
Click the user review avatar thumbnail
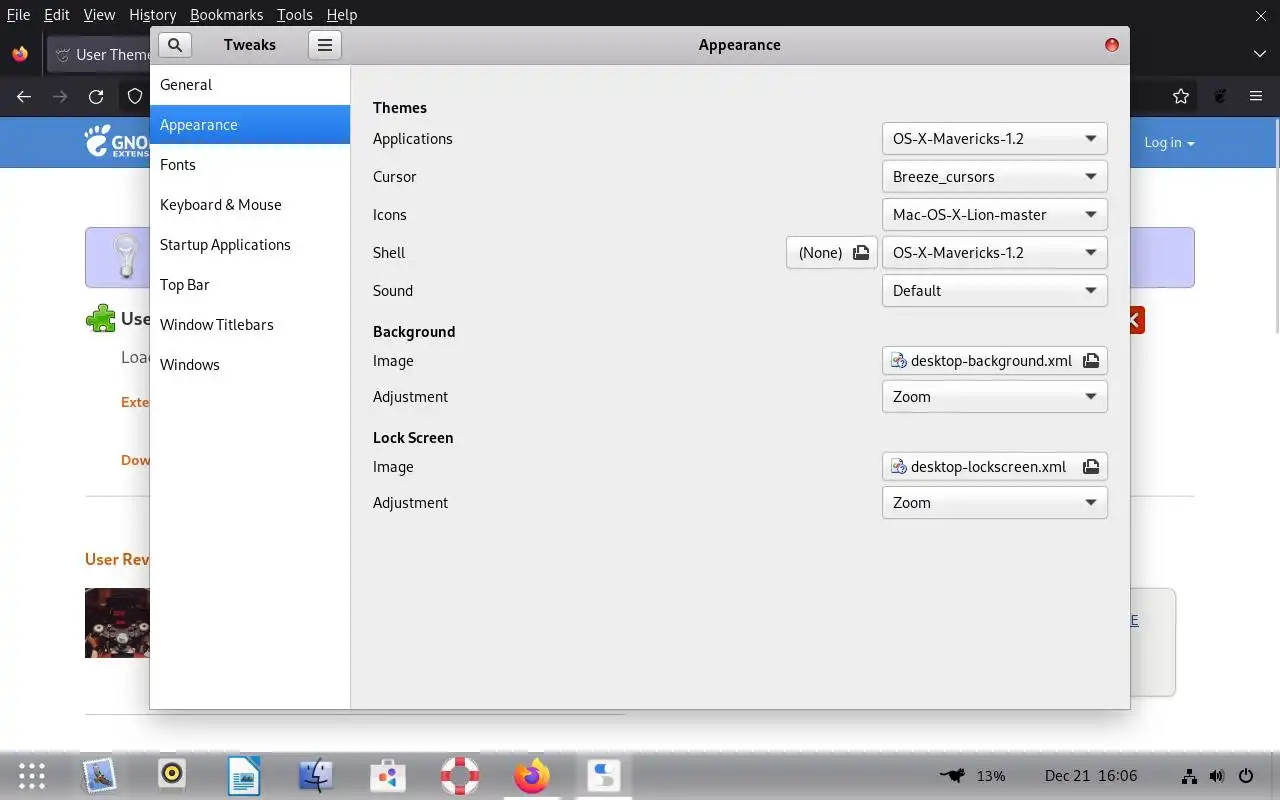(117, 623)
